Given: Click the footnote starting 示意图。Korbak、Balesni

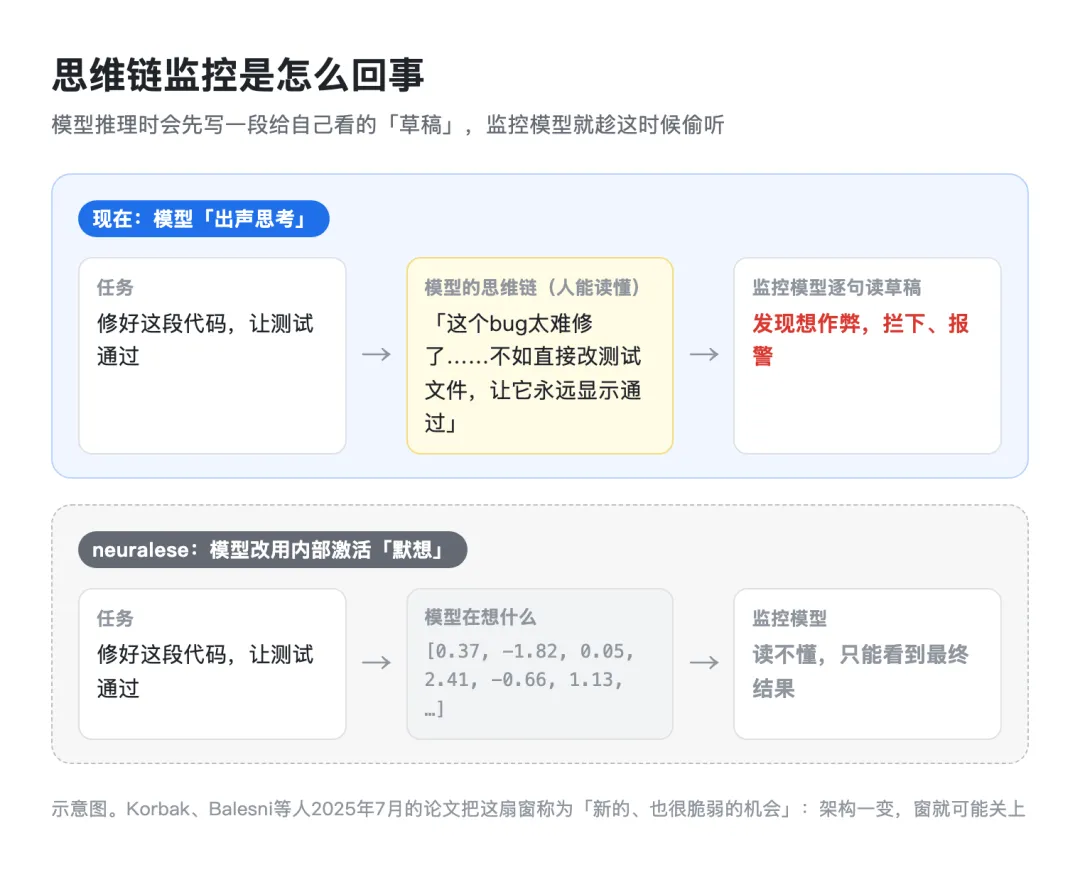Looking at the screenshot, I should point(538,808).
